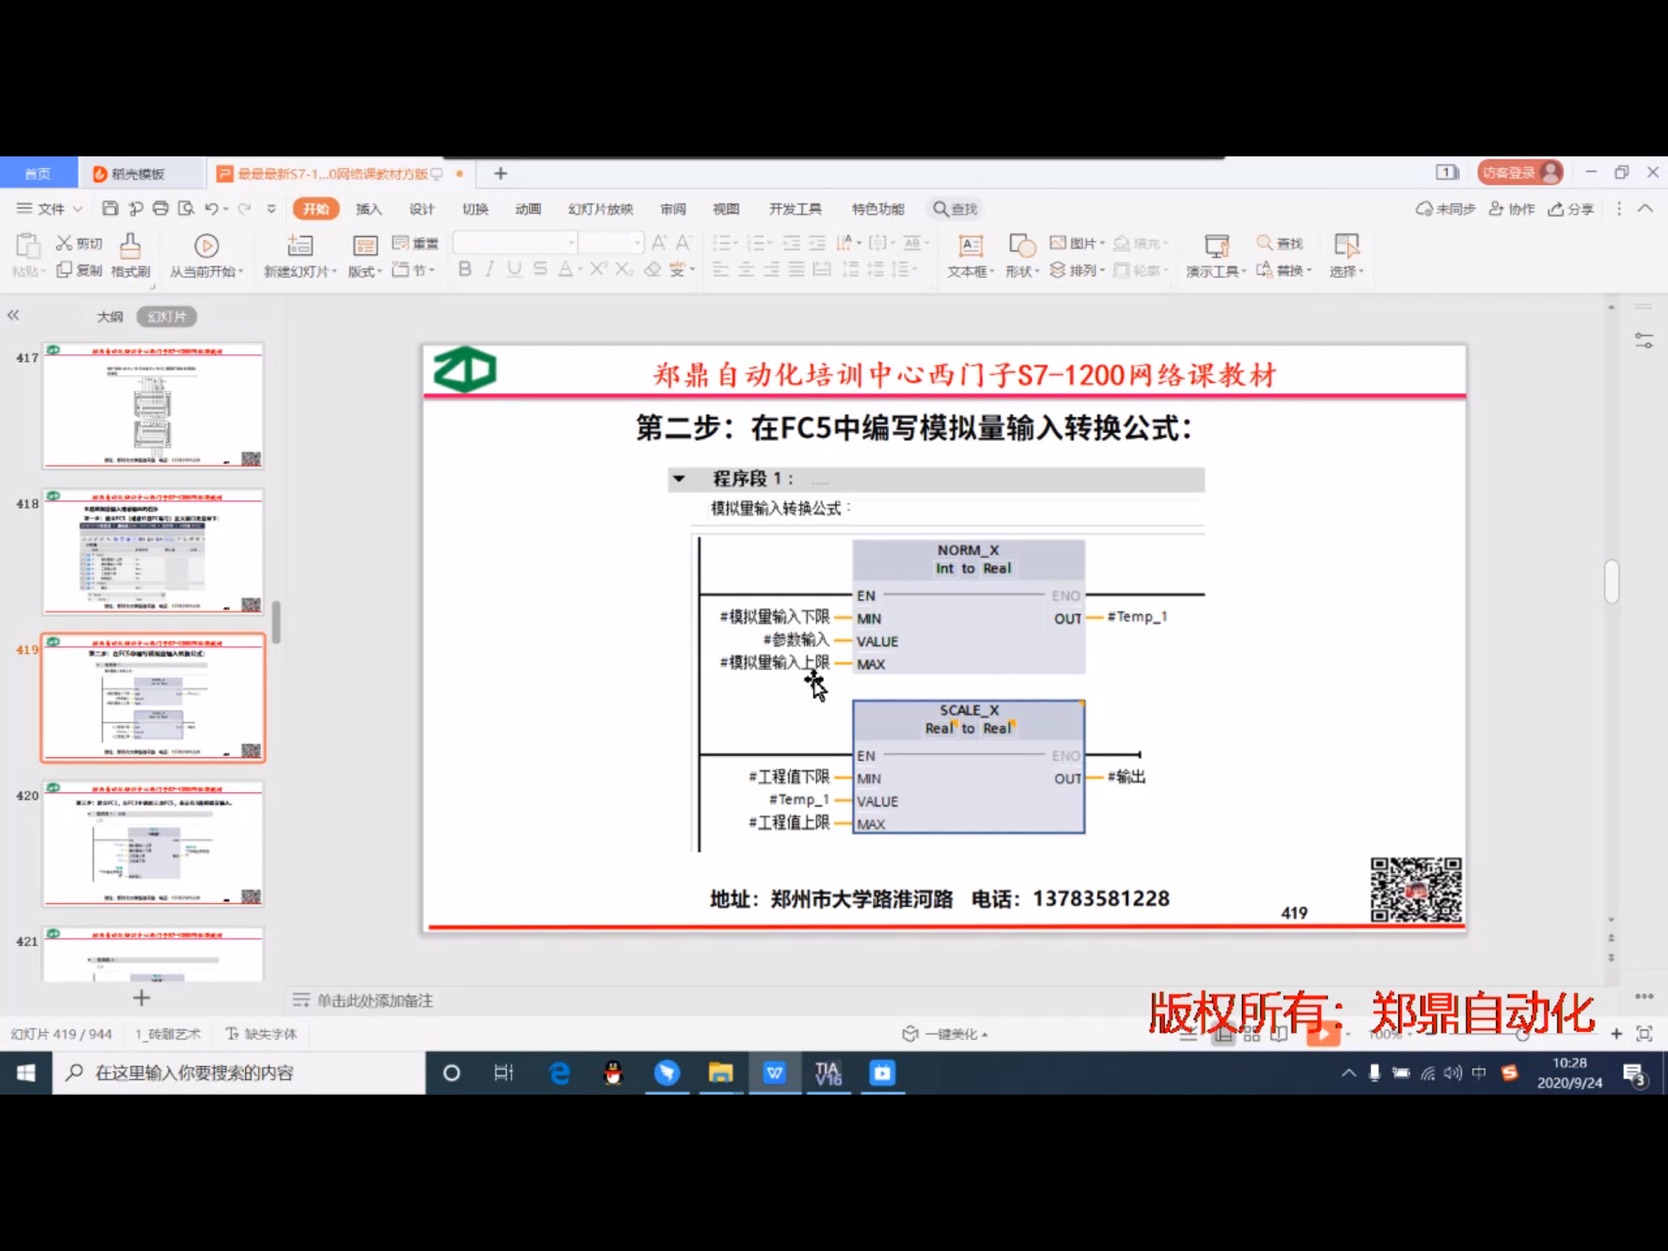The width and height of the screenshot is (1668, 1251).
Task: Open the font color dropdown arrow
Action: (580, 270)
